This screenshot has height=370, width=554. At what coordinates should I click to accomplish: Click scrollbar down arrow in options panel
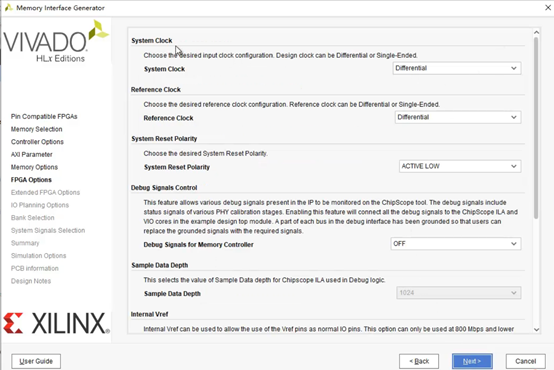536,329
